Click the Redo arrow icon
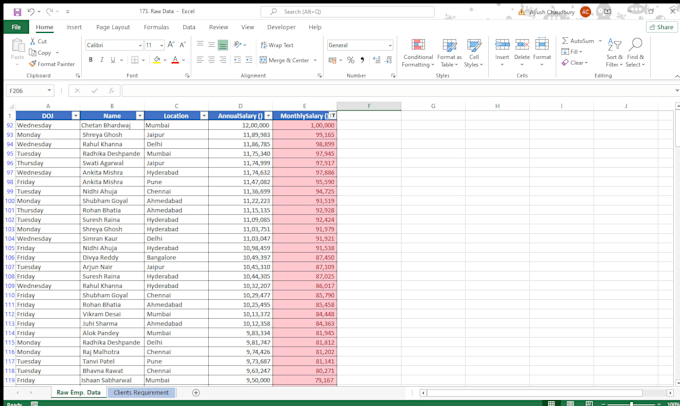Screen dimensions: 680x406 click(x=49, y=12)
